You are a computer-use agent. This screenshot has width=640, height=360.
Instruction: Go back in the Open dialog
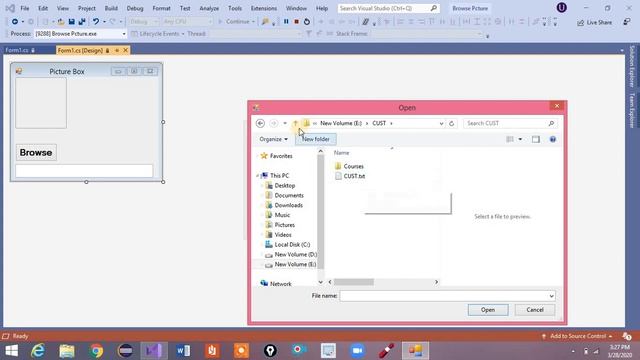(x=260, y=123)
